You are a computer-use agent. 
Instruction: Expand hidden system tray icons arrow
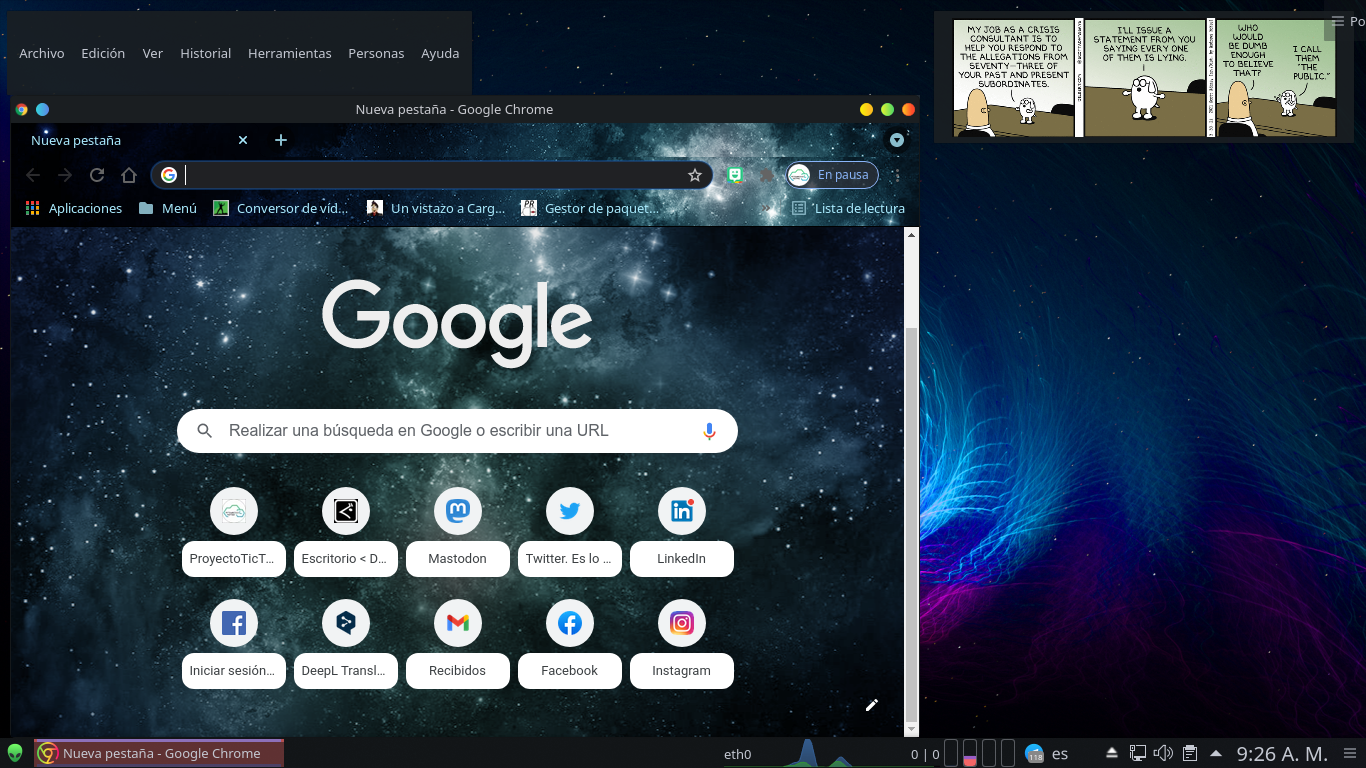[1216, 753]
